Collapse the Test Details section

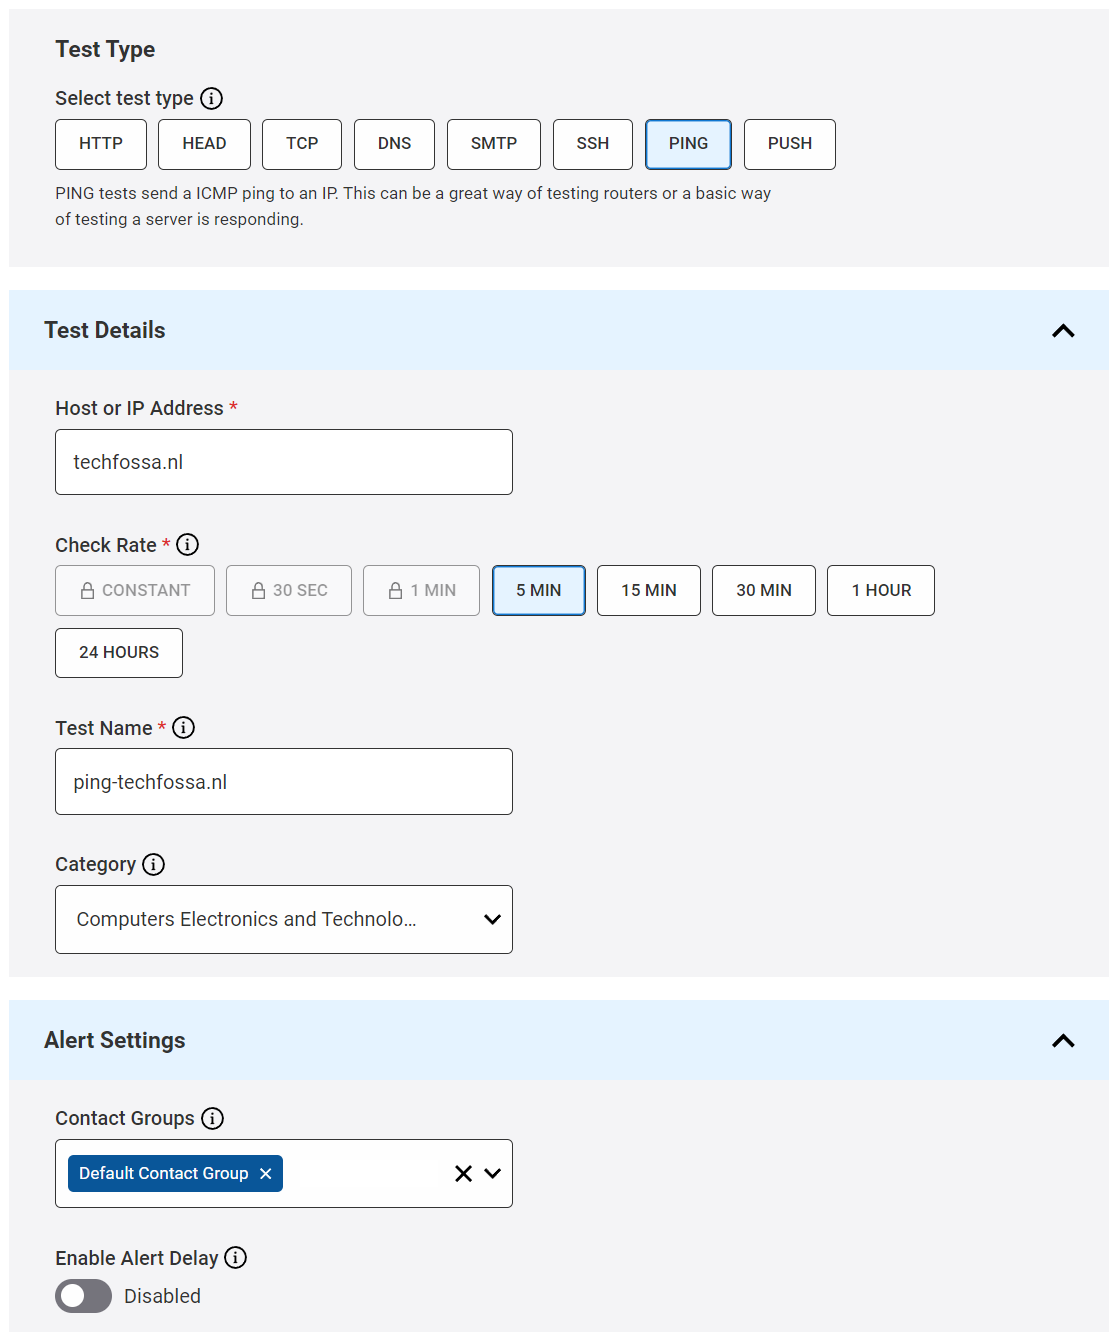(x=1063, y=331)
